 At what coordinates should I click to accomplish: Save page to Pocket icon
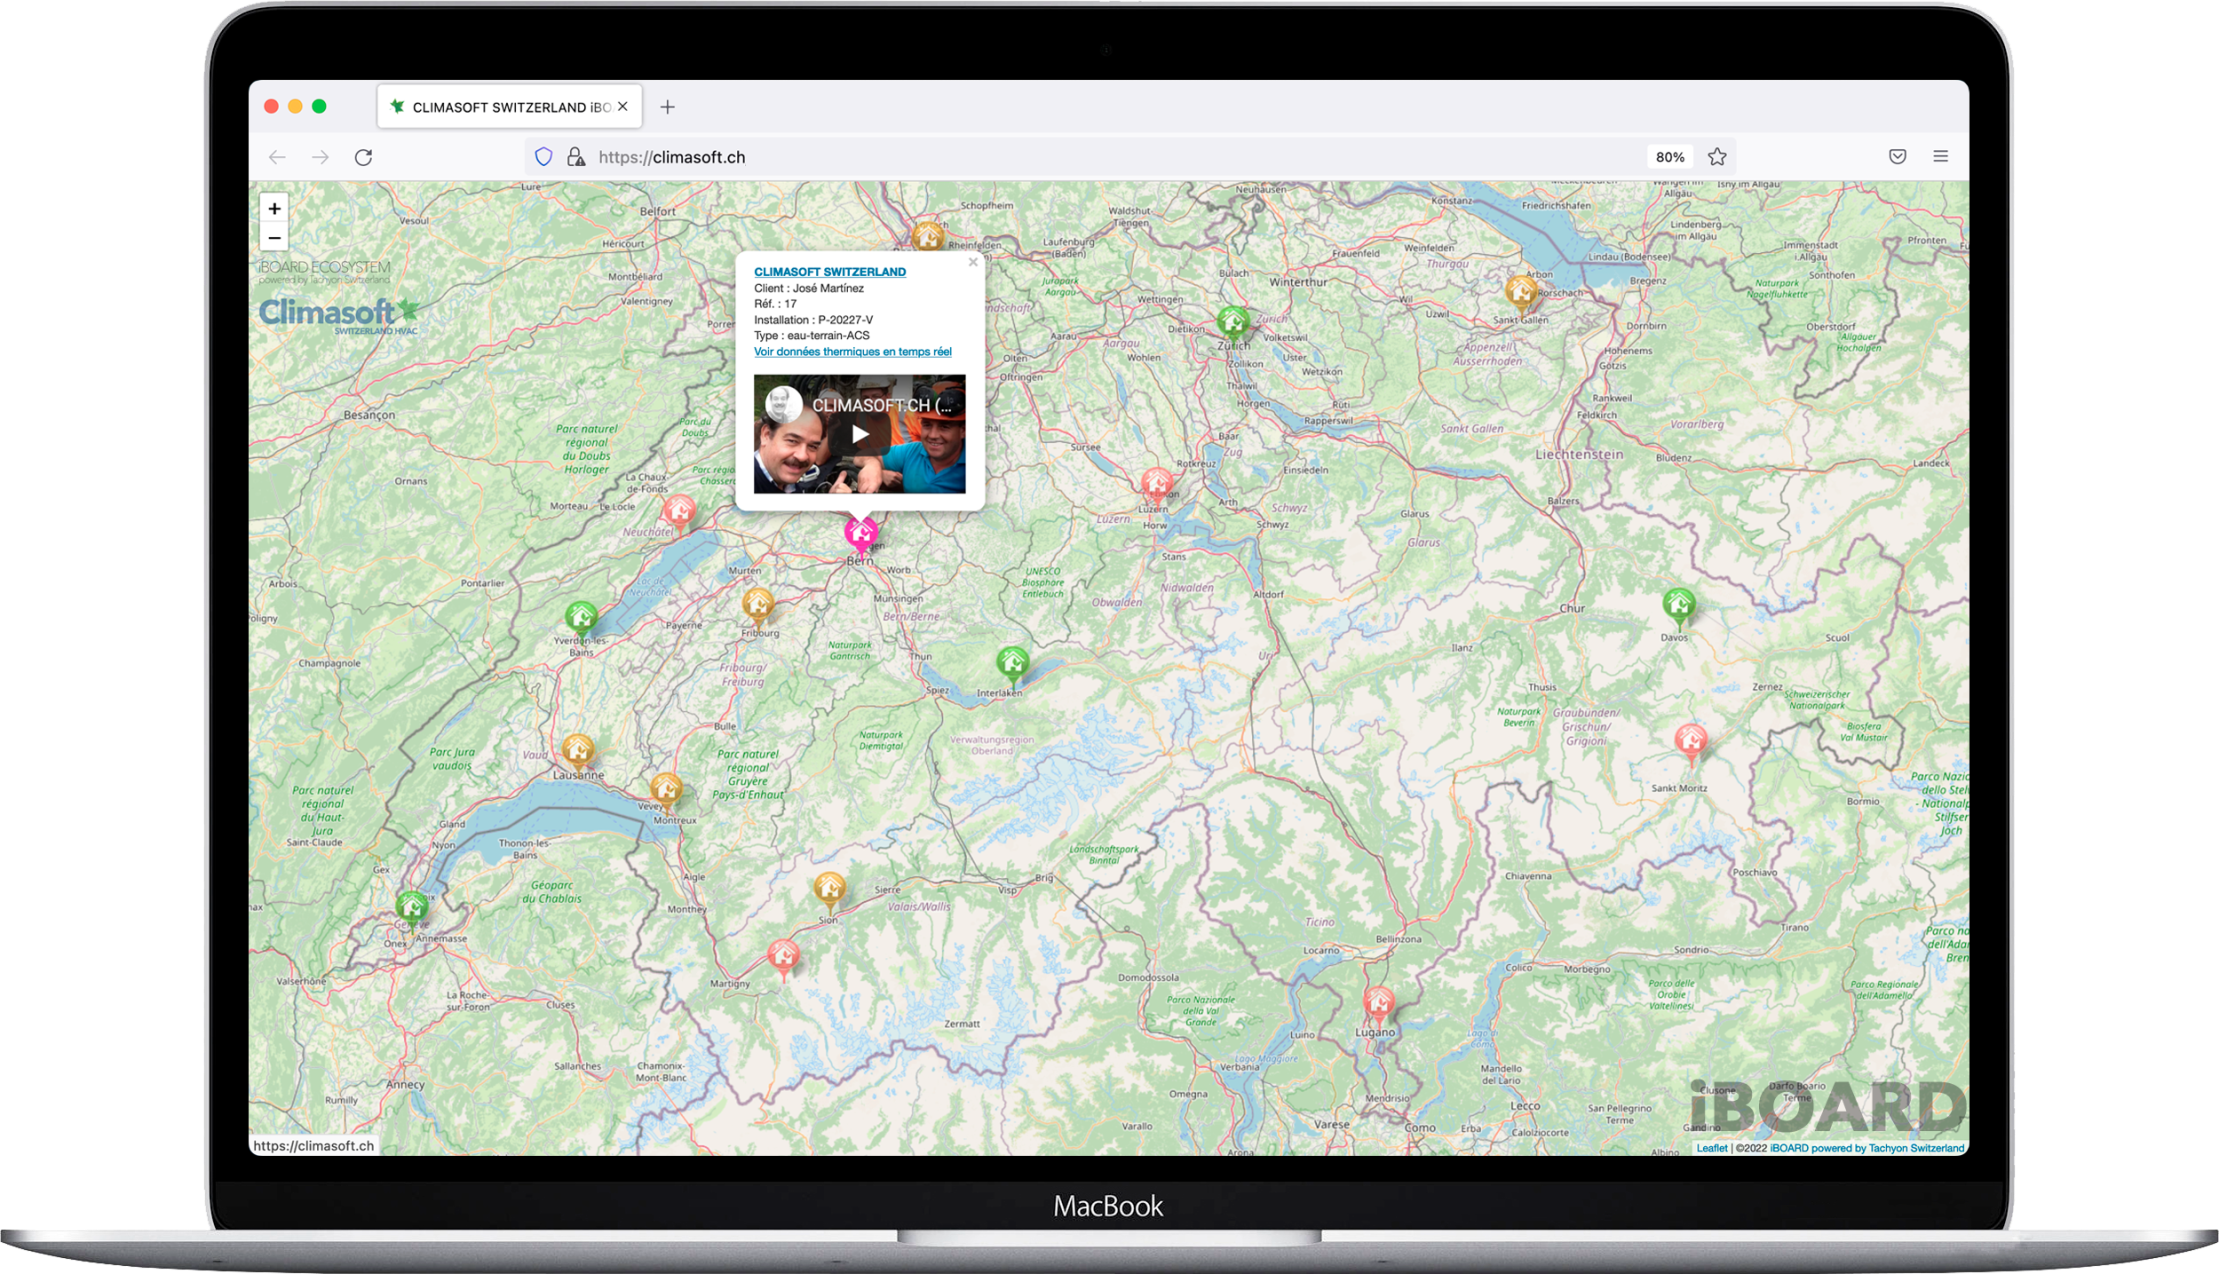[1897, 156]
